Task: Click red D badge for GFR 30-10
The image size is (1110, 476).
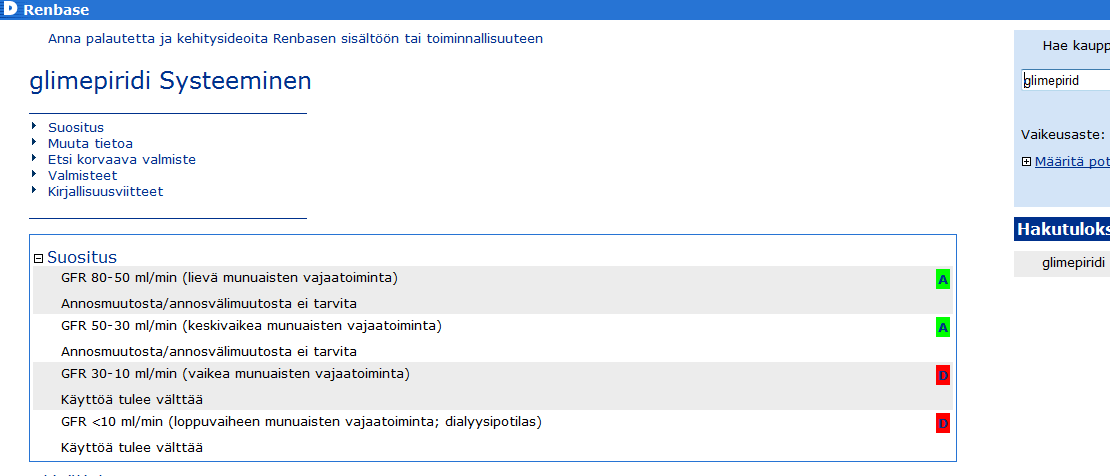Action: (942, 375)
